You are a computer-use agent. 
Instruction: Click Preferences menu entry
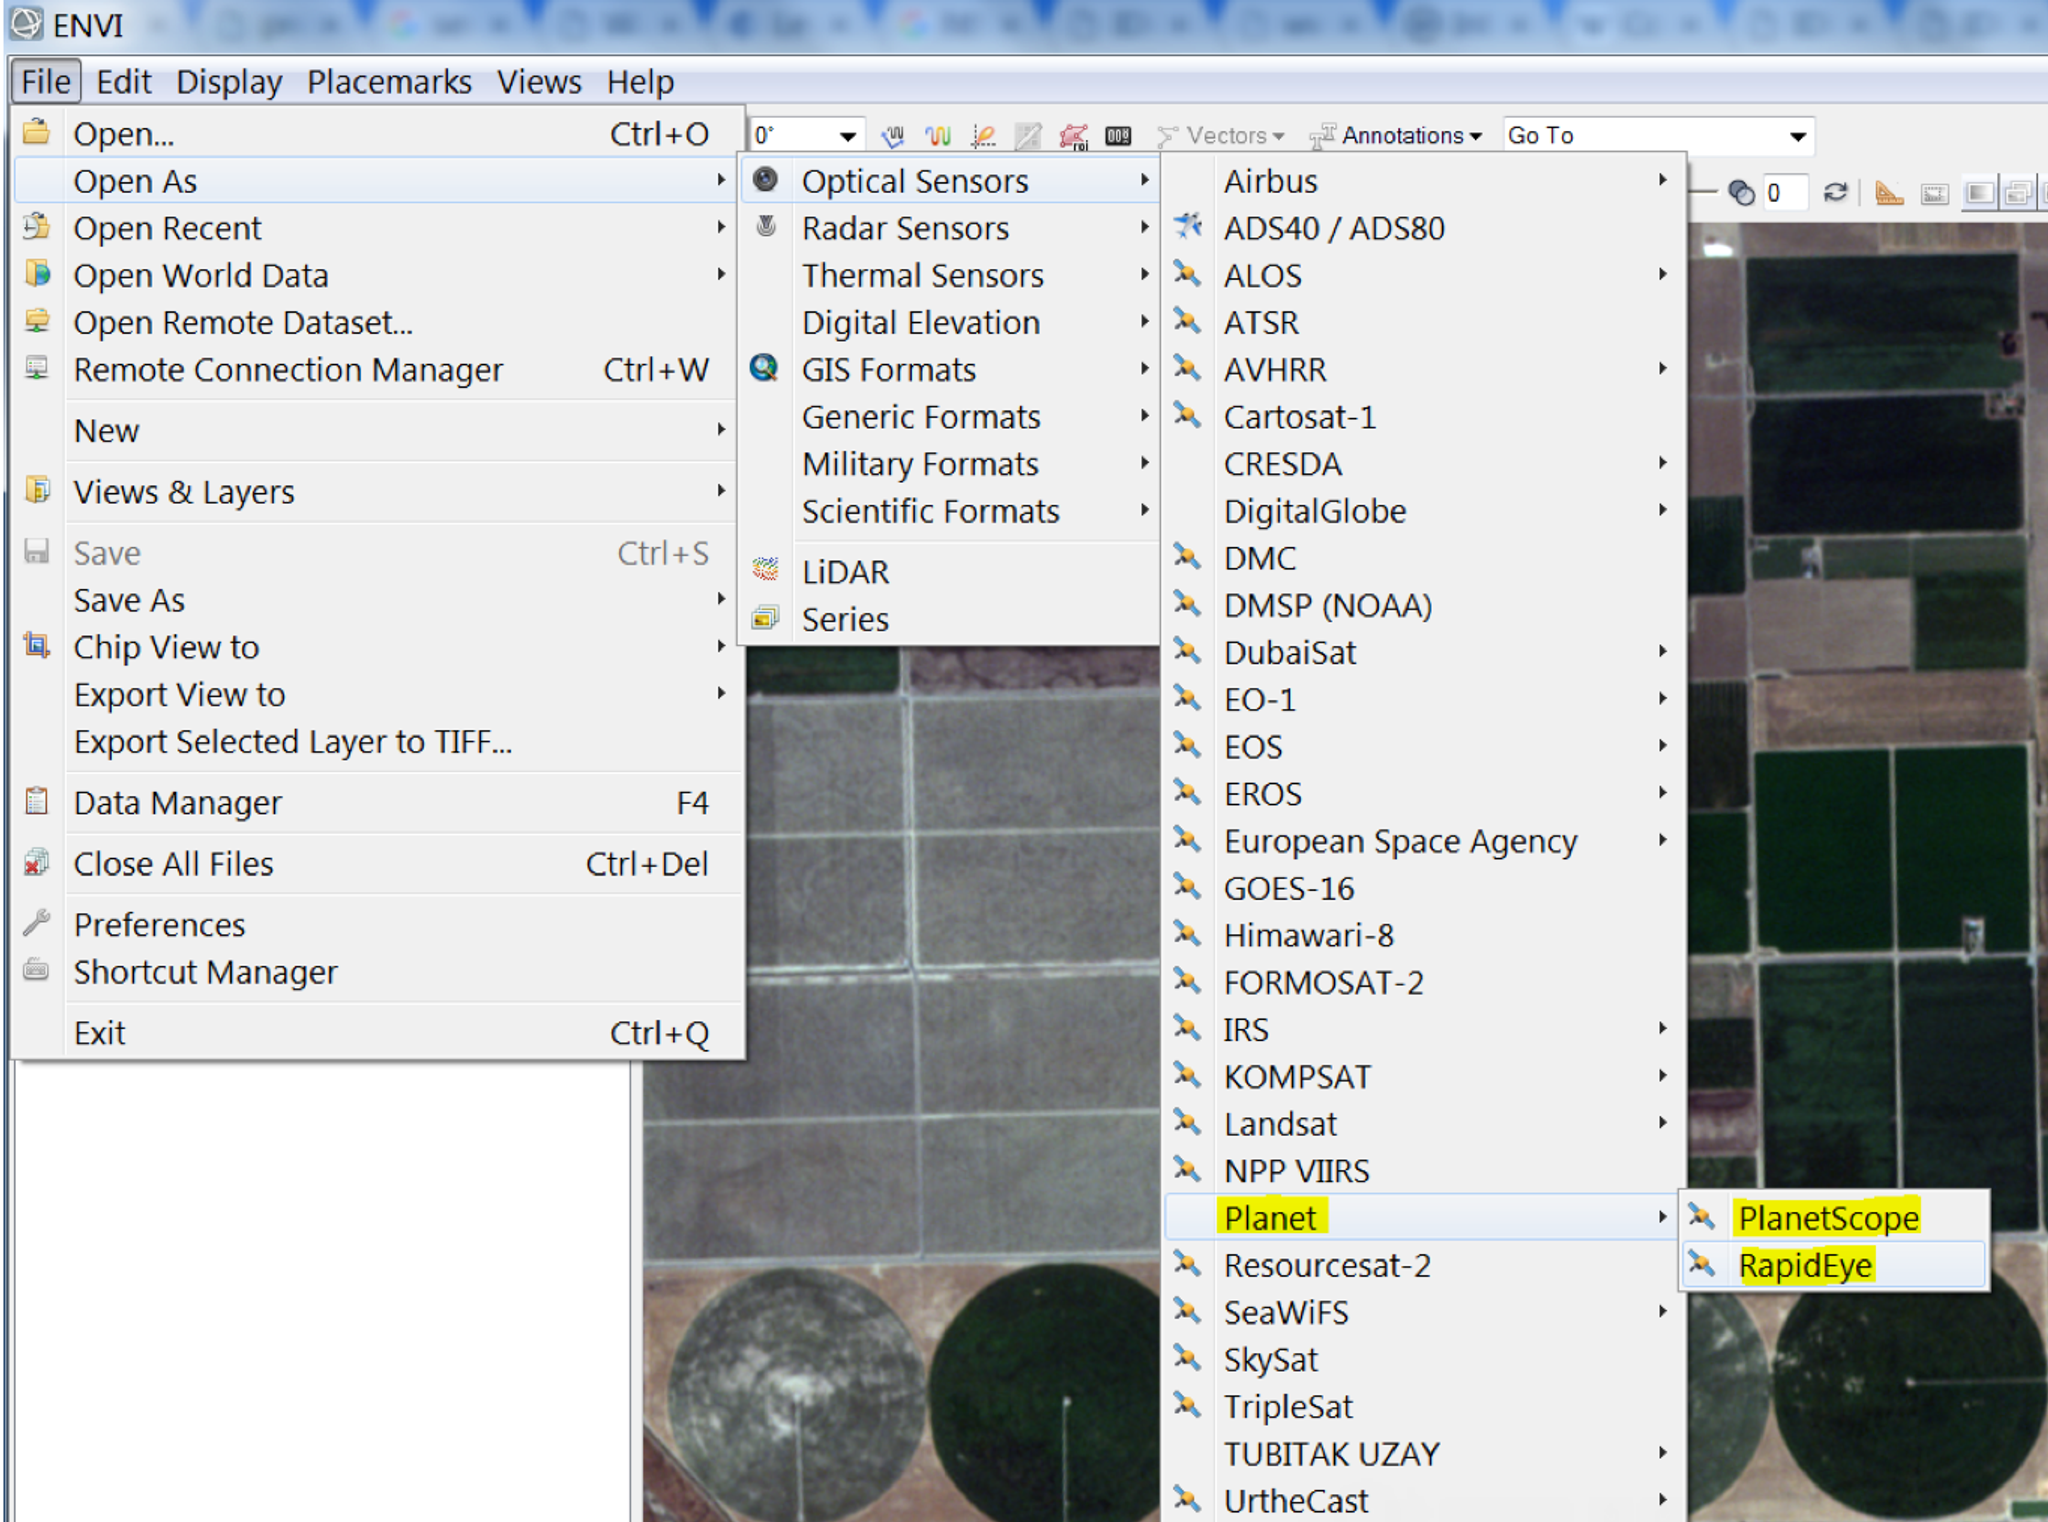tap(159, 925)
